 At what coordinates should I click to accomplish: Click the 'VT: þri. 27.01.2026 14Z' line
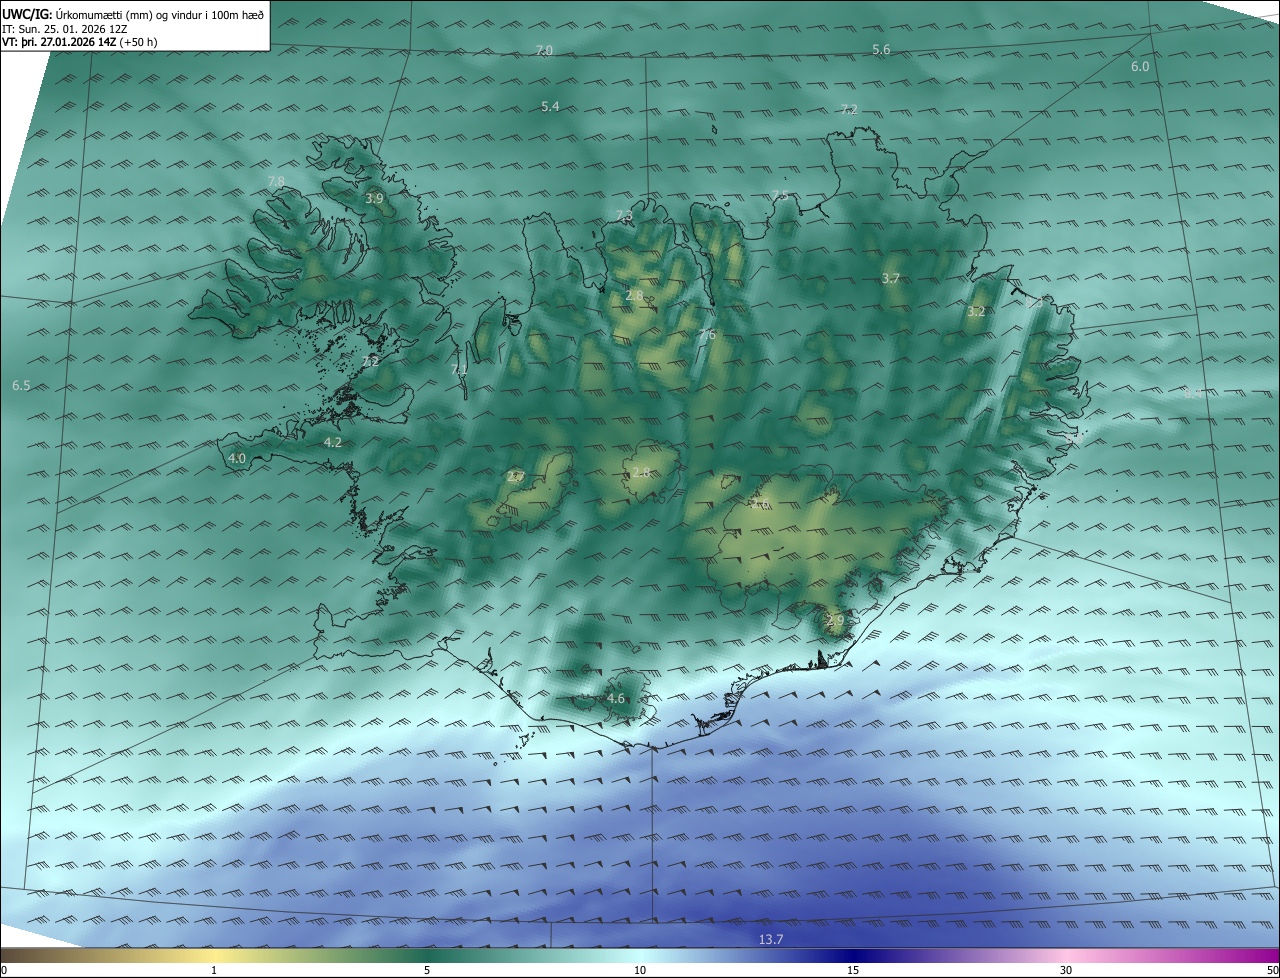[x=61, y=42]
